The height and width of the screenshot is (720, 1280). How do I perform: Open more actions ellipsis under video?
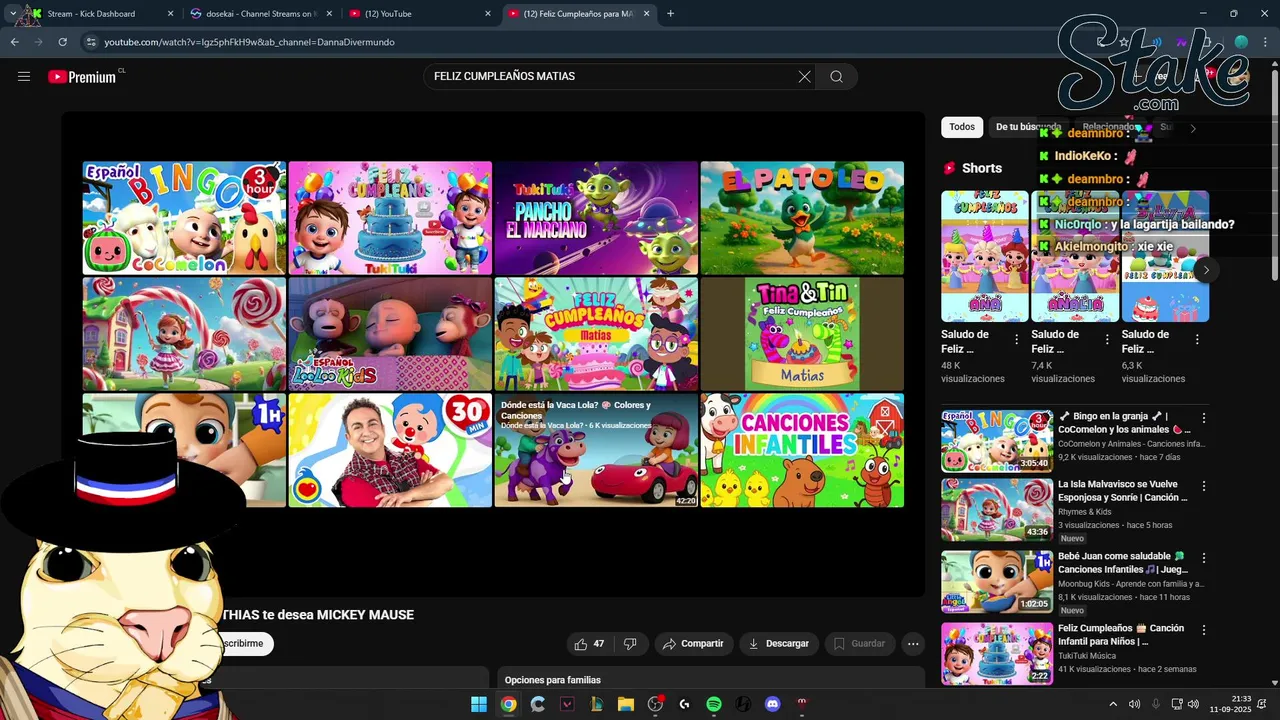pyautogui.click(x=912, y=644)
